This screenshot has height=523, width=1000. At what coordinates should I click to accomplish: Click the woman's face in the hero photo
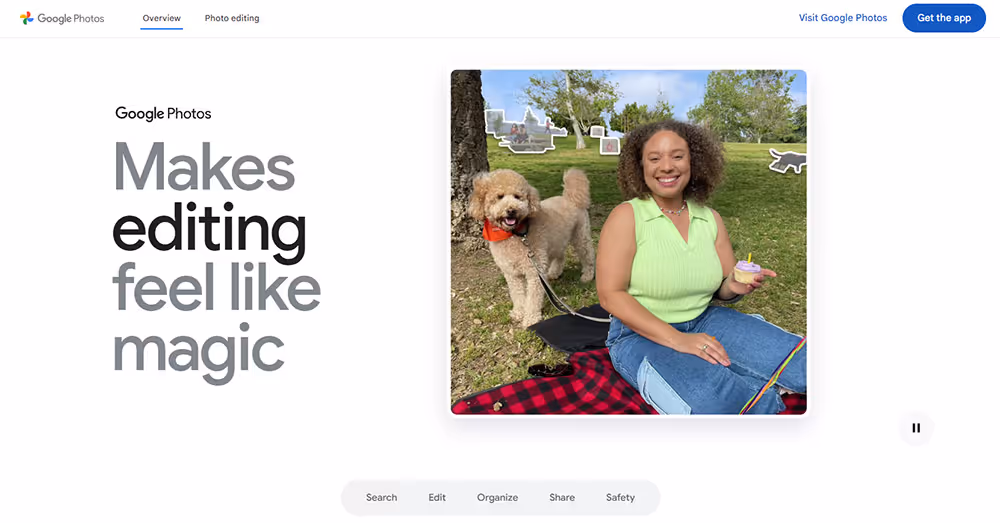point(667,165)
